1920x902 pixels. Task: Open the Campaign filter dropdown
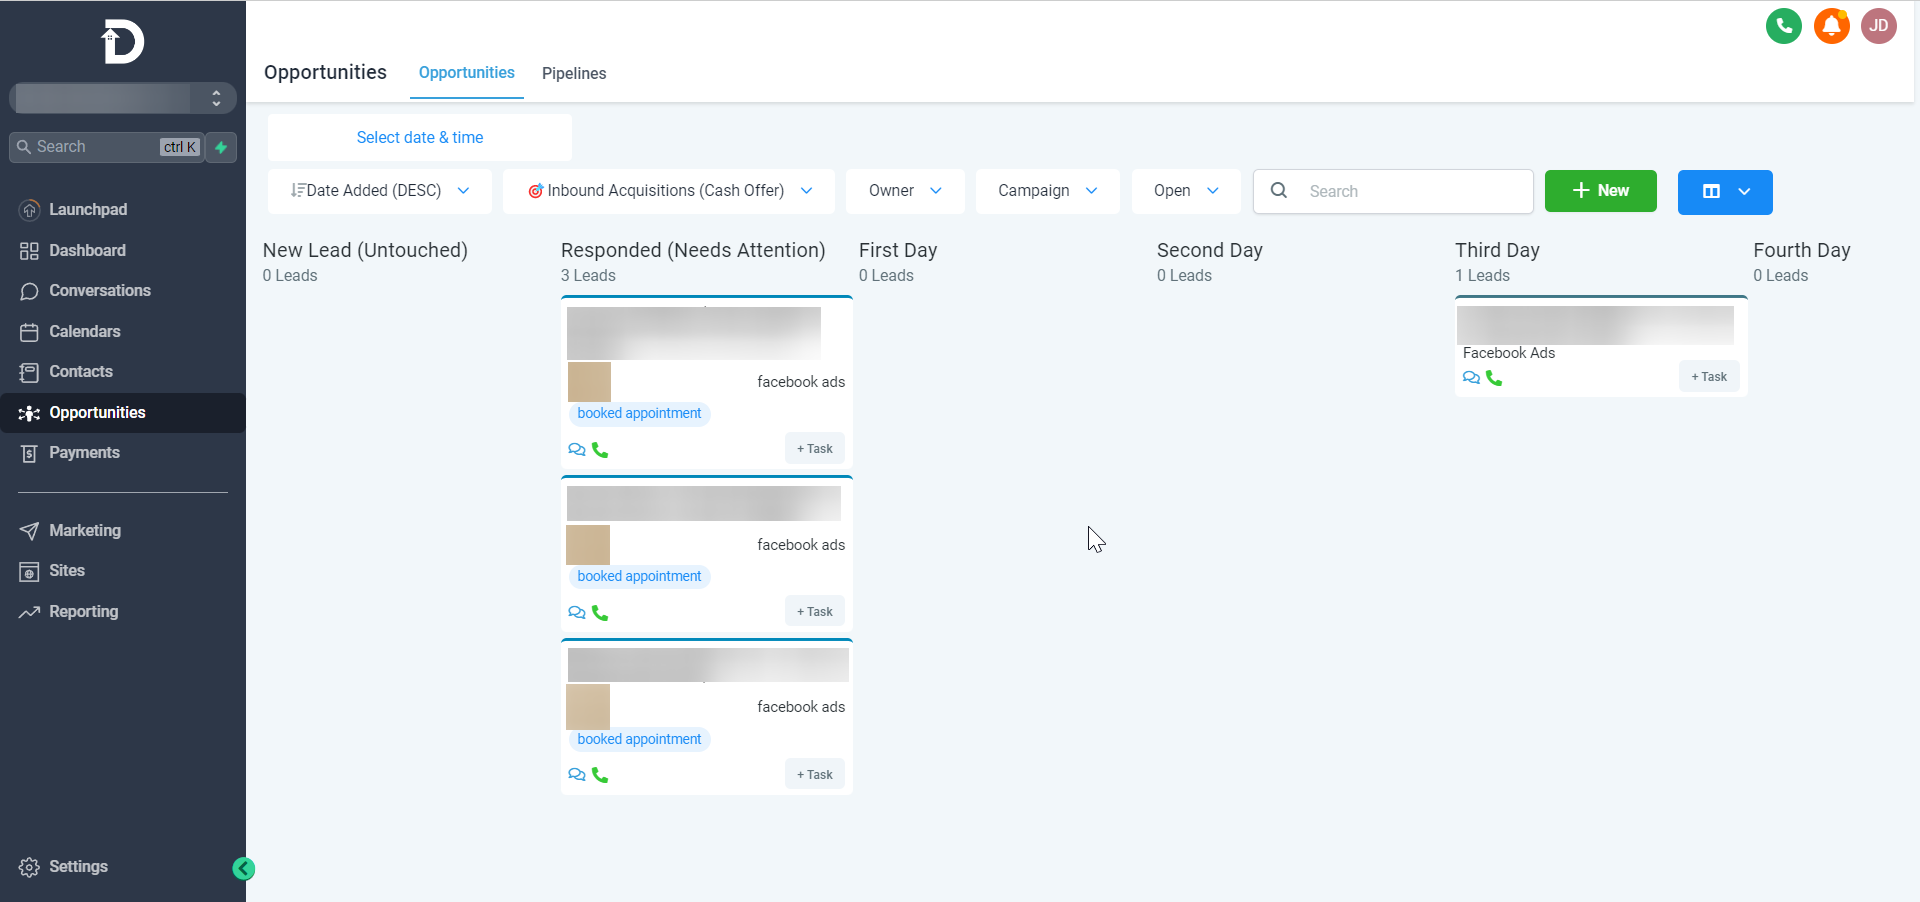pyautogui.click(x=1048, y=191)
